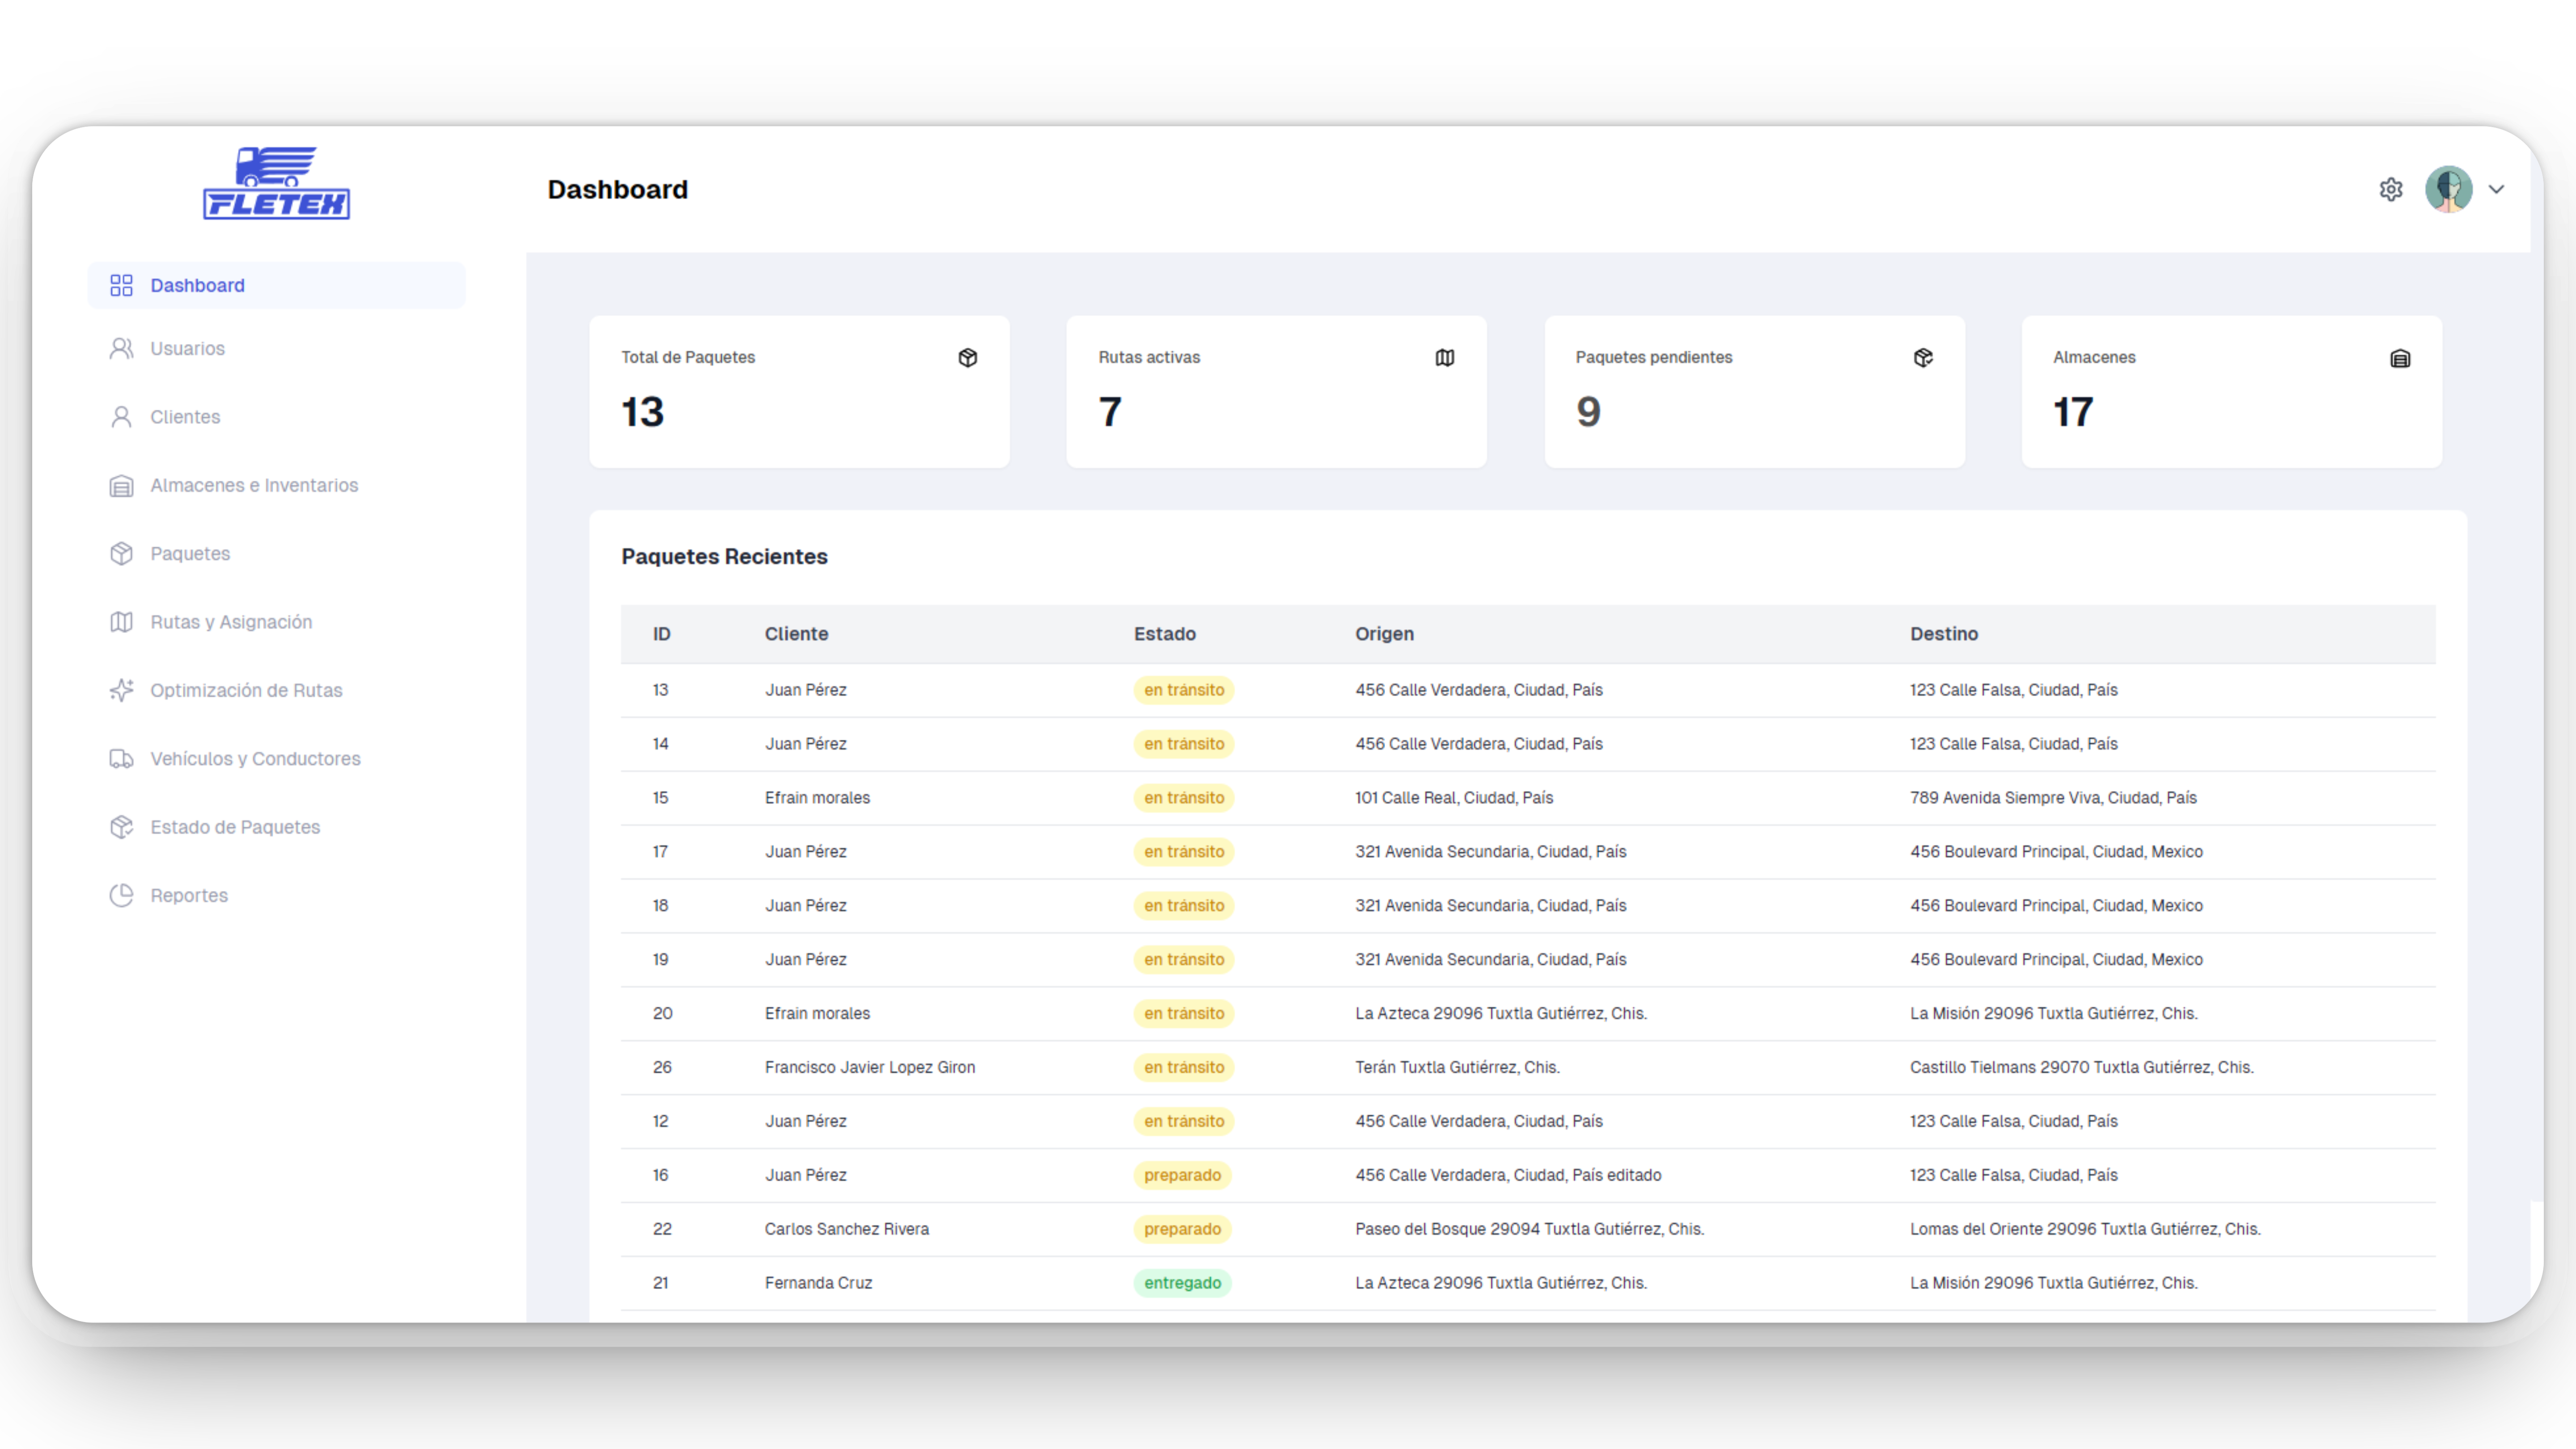2576x1449 pixels.
Task: Click origin Paseo del Bosque 29094
Action: pos(1529,1230)
